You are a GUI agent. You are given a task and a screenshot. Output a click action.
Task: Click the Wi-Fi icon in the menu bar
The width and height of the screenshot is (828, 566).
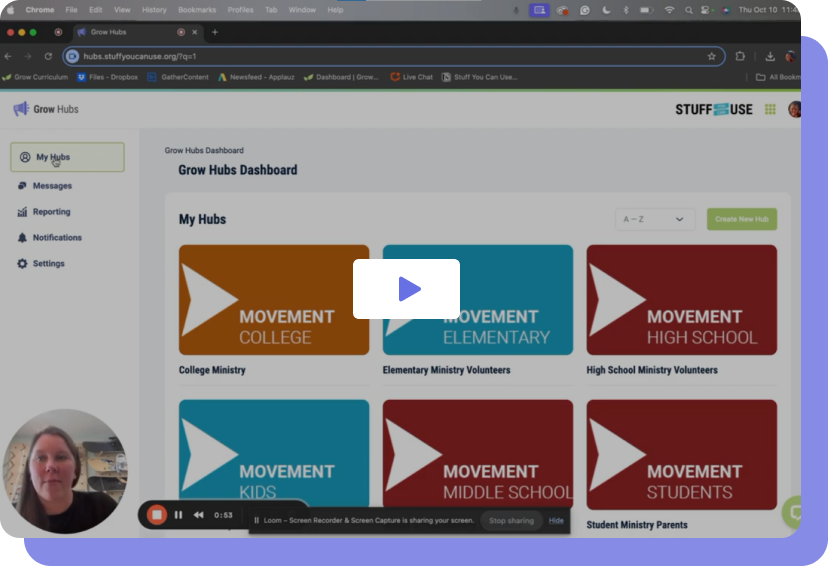coord(669,10)
